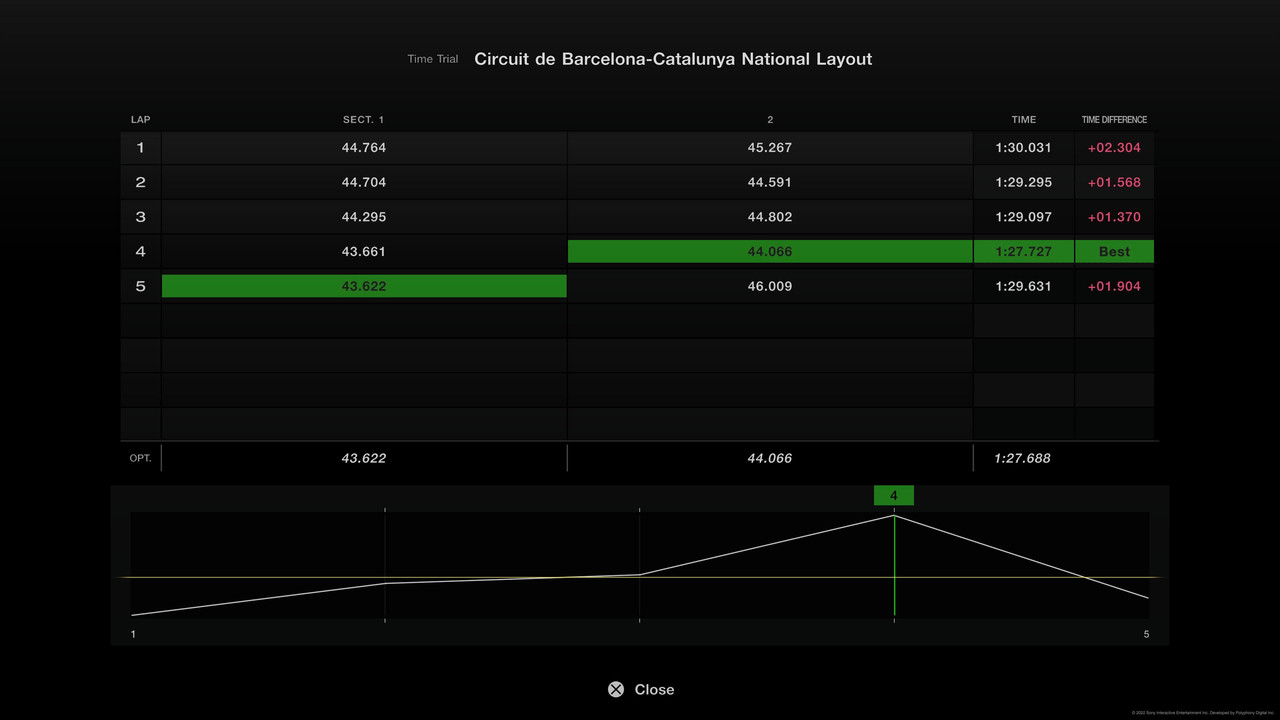Click lap number 4 in the table
Screen dimensions: 1280x720
140,251
